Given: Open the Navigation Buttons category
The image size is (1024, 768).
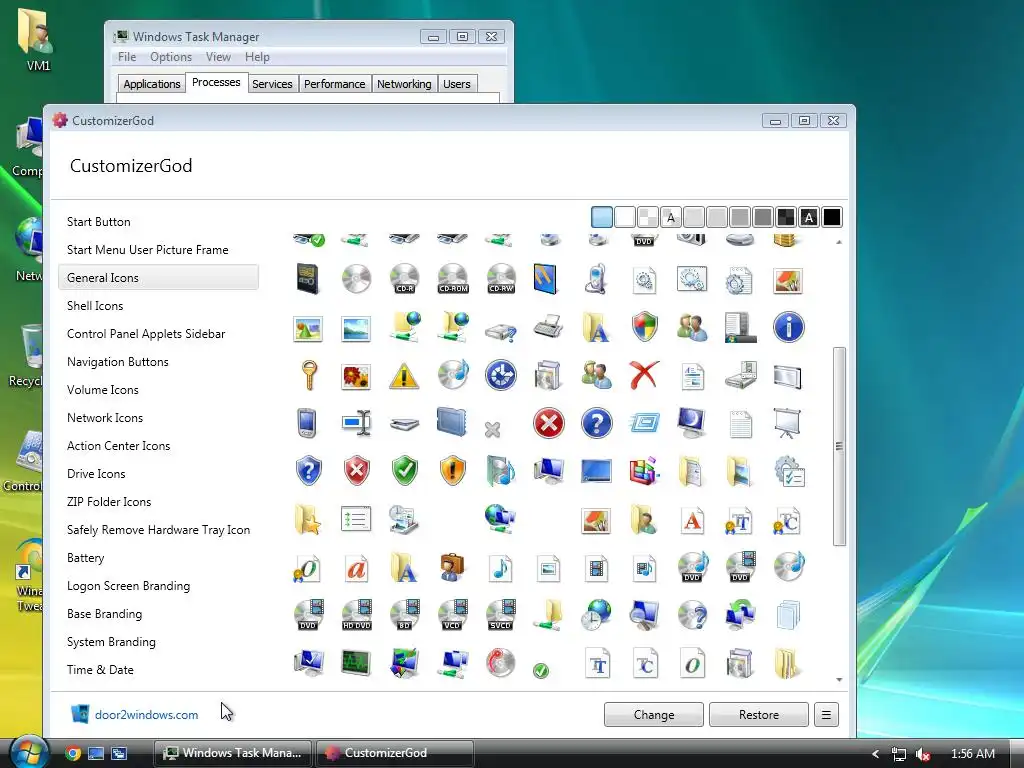Looking at the screenshot, I should 118,362.
